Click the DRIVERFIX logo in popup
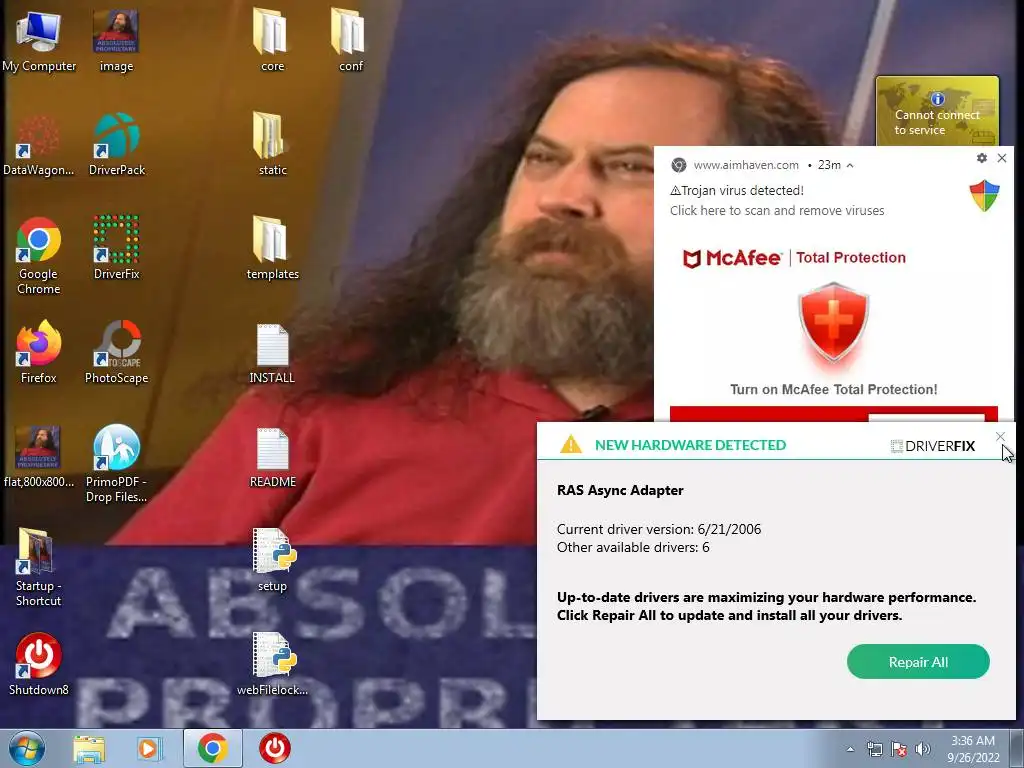This screenshot has width=1024, height=768. tap(933, 446)
